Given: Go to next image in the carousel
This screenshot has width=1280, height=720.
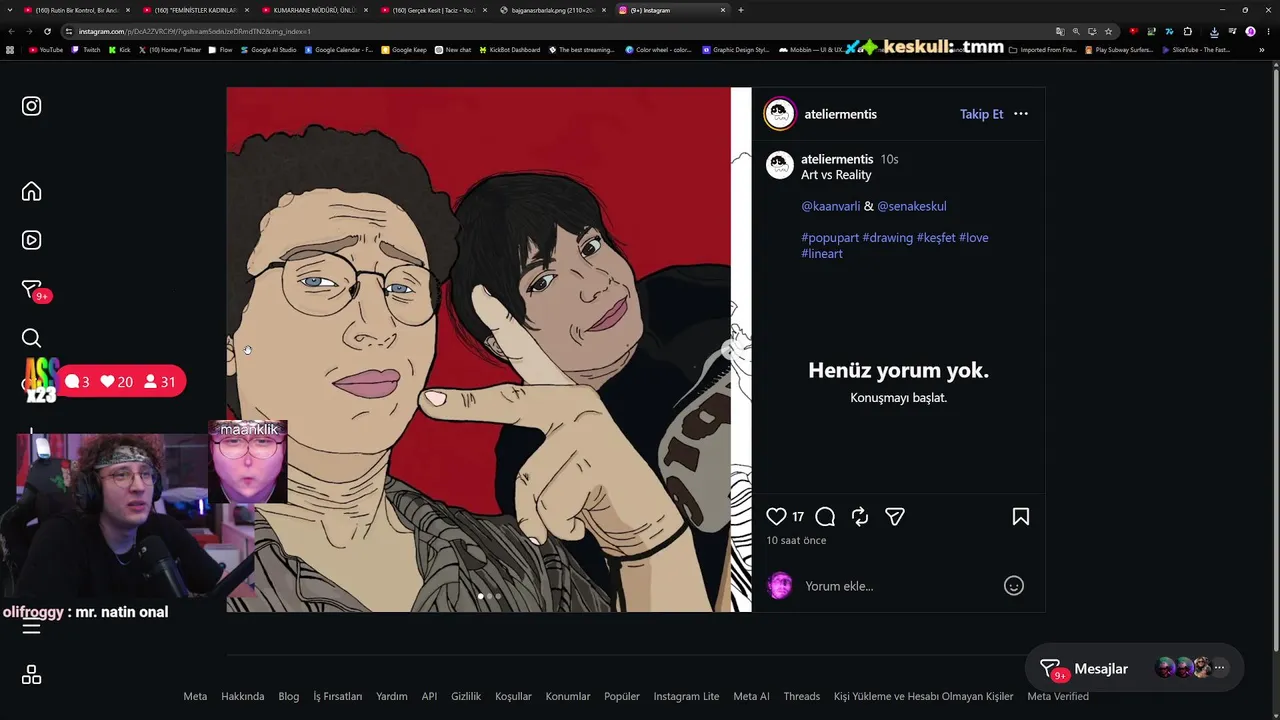Looking at the screenshot, I should click(x=730, y=351).
